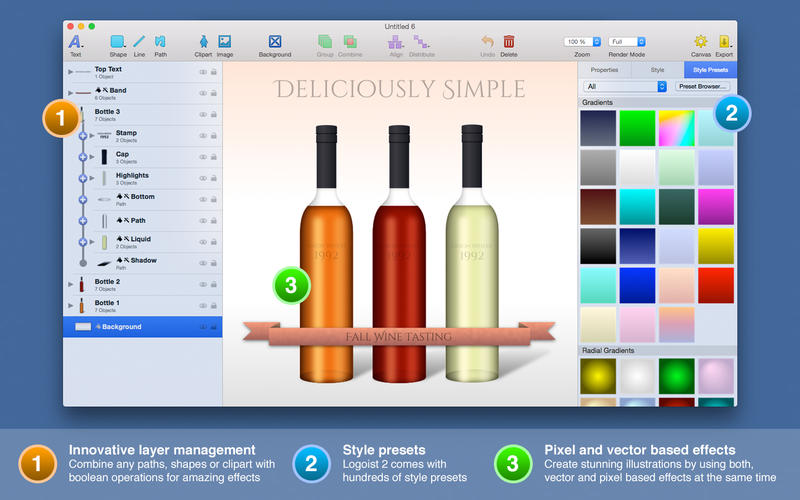Switch to the Style tab
The image size is (800, 500).
point(657,70)
